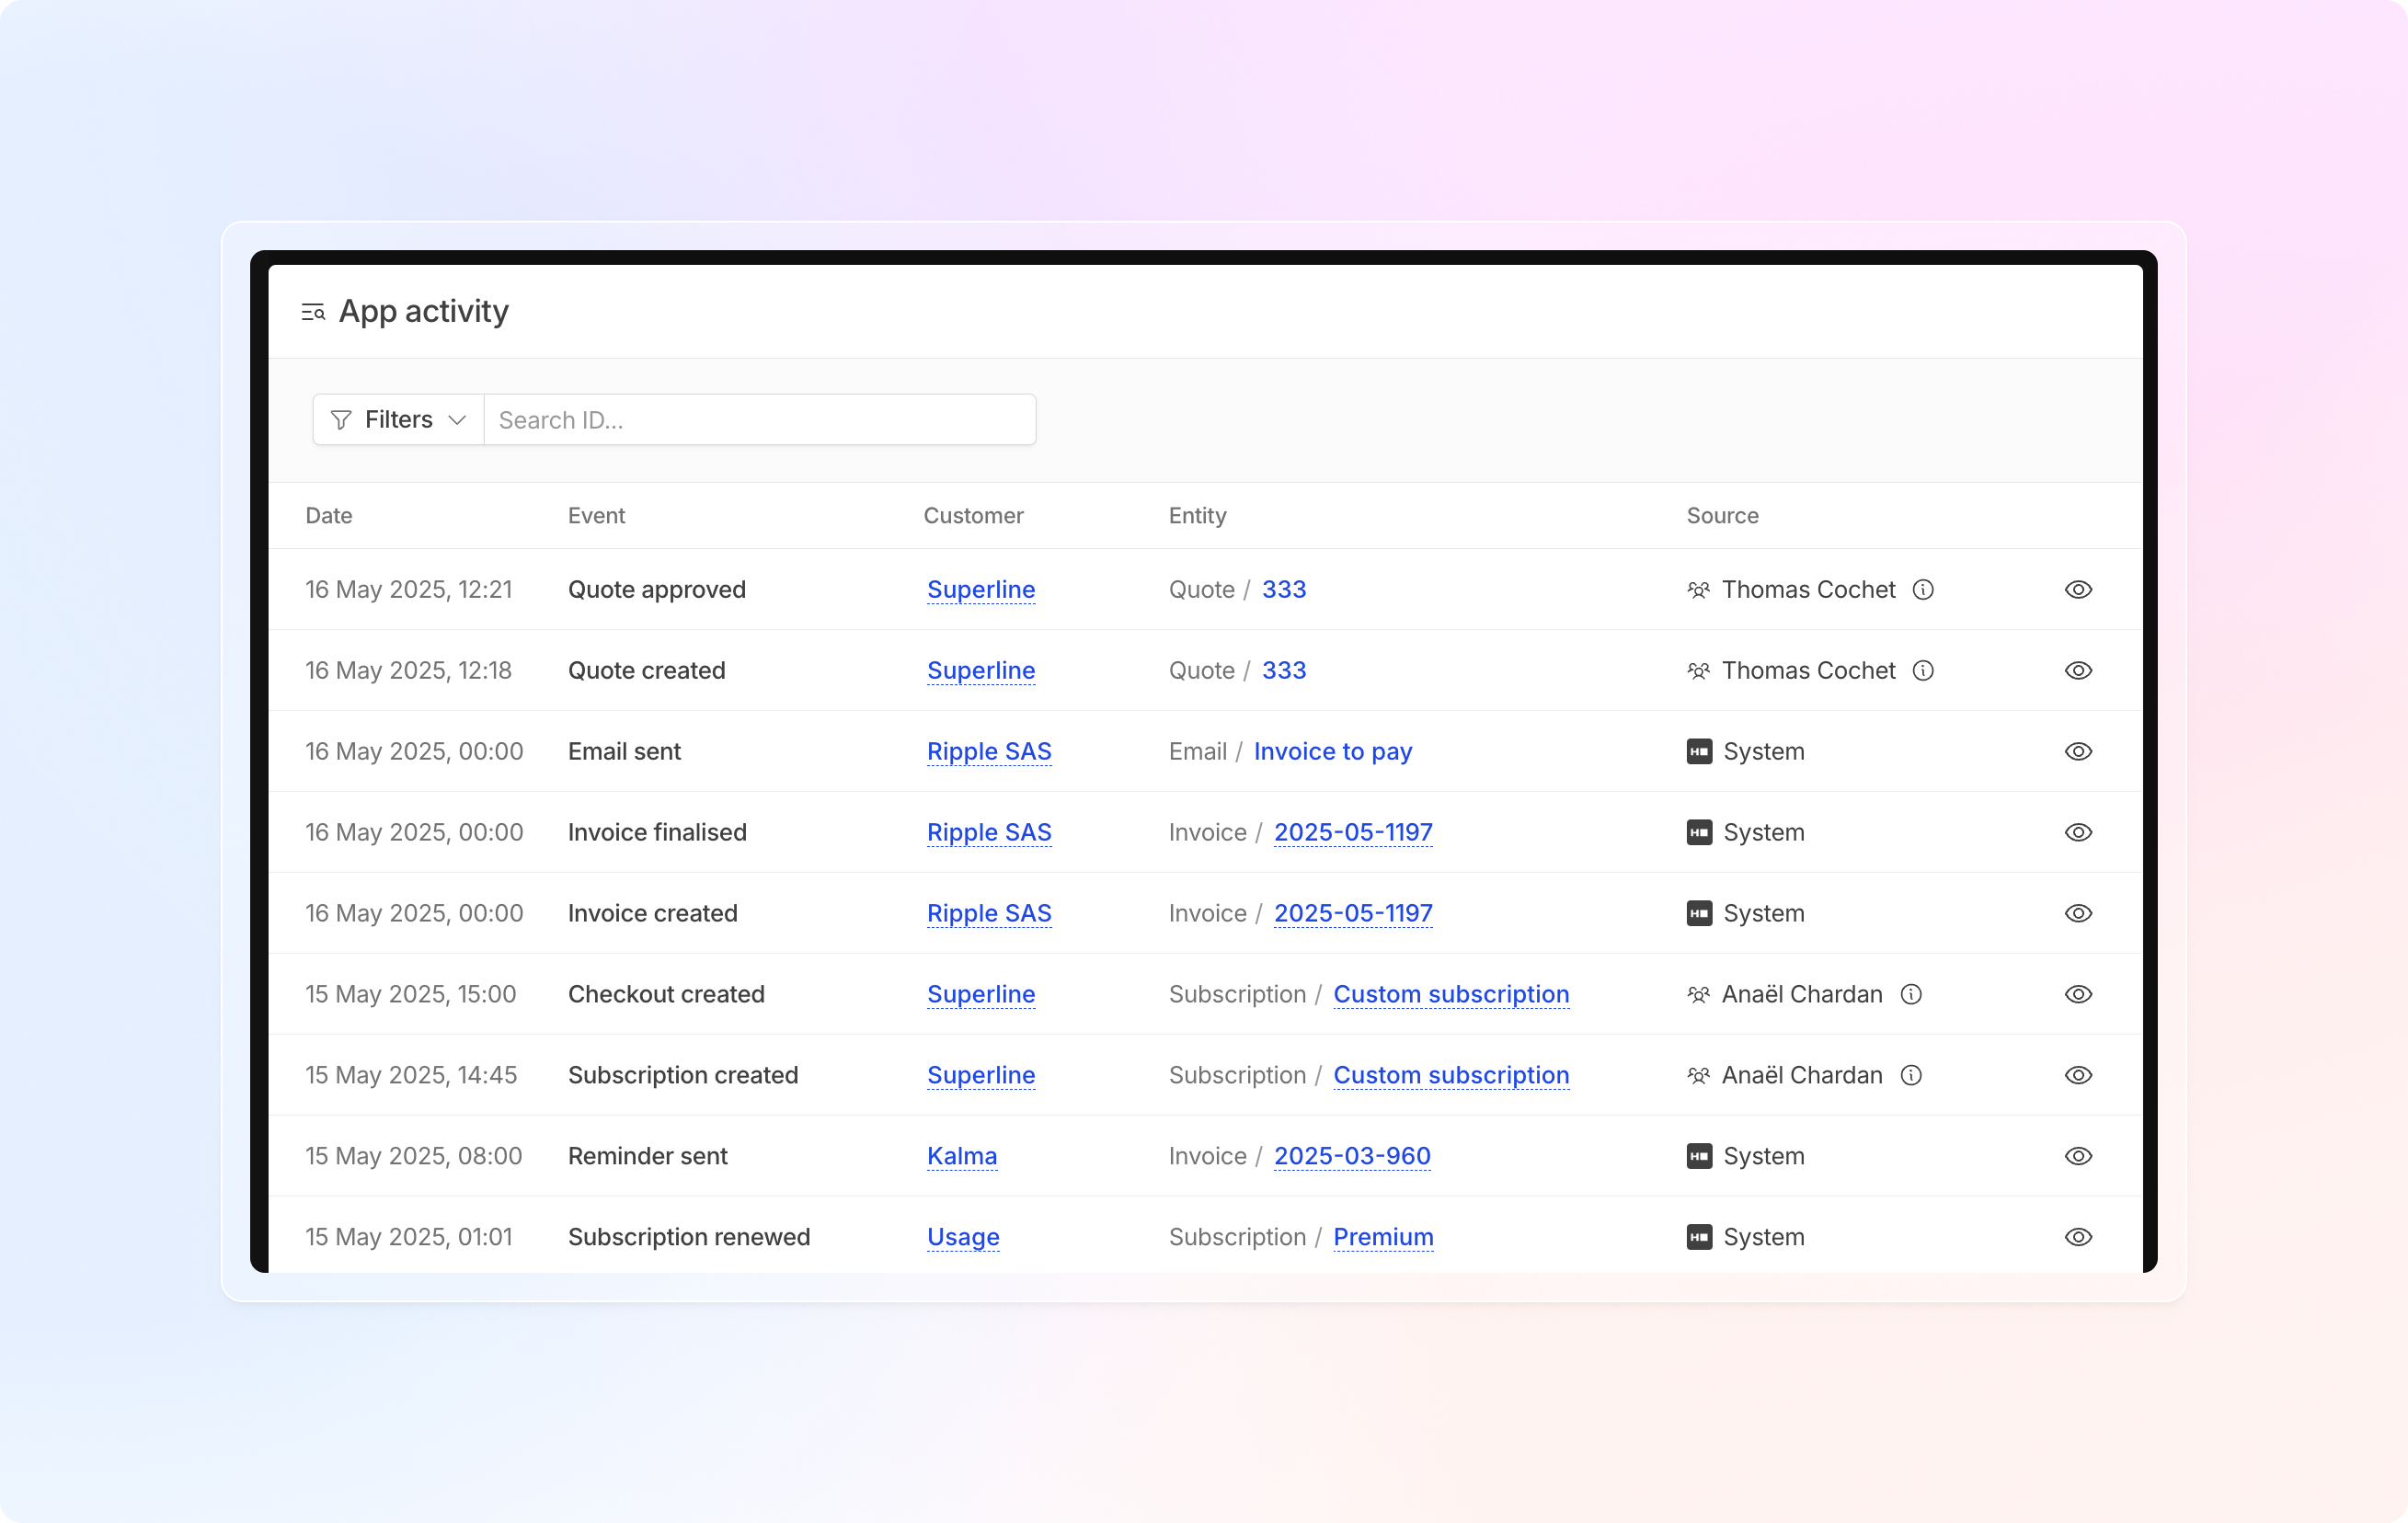Open Custom subscription in Subscription created row
Screen dimensions: 2408x1523
pyautogui.click(x=1451, y=1076)
